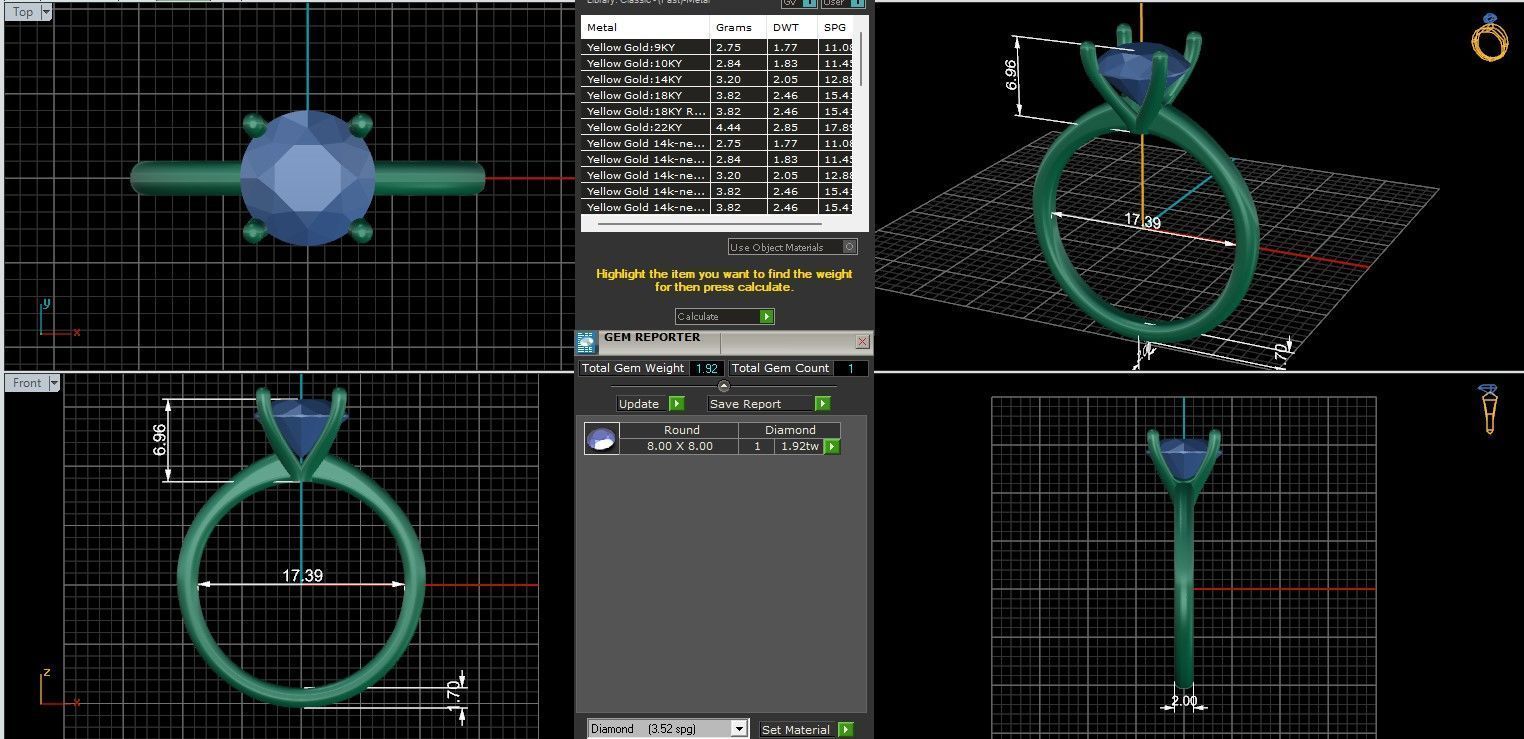Click the Grams column header
Viewport: 1524px width, 739px height.
pyautogui.click(x=739, y=28)
